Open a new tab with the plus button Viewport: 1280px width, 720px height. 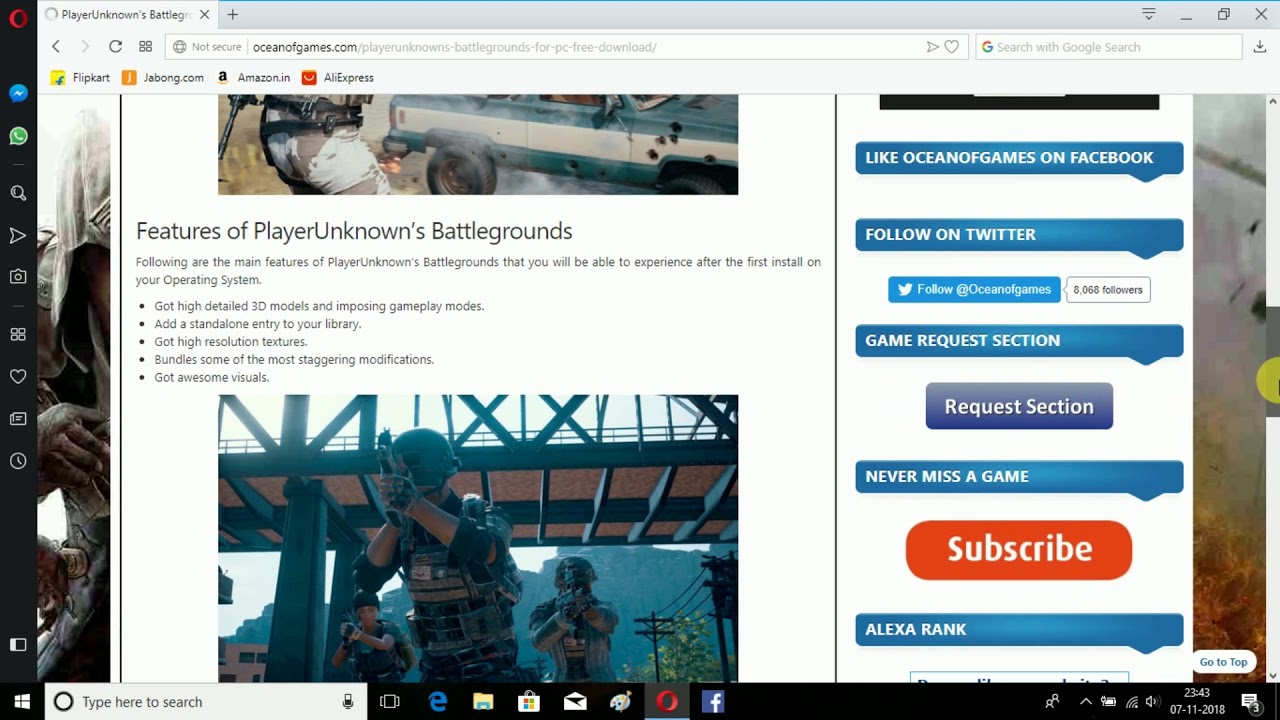tap(232, 14)
